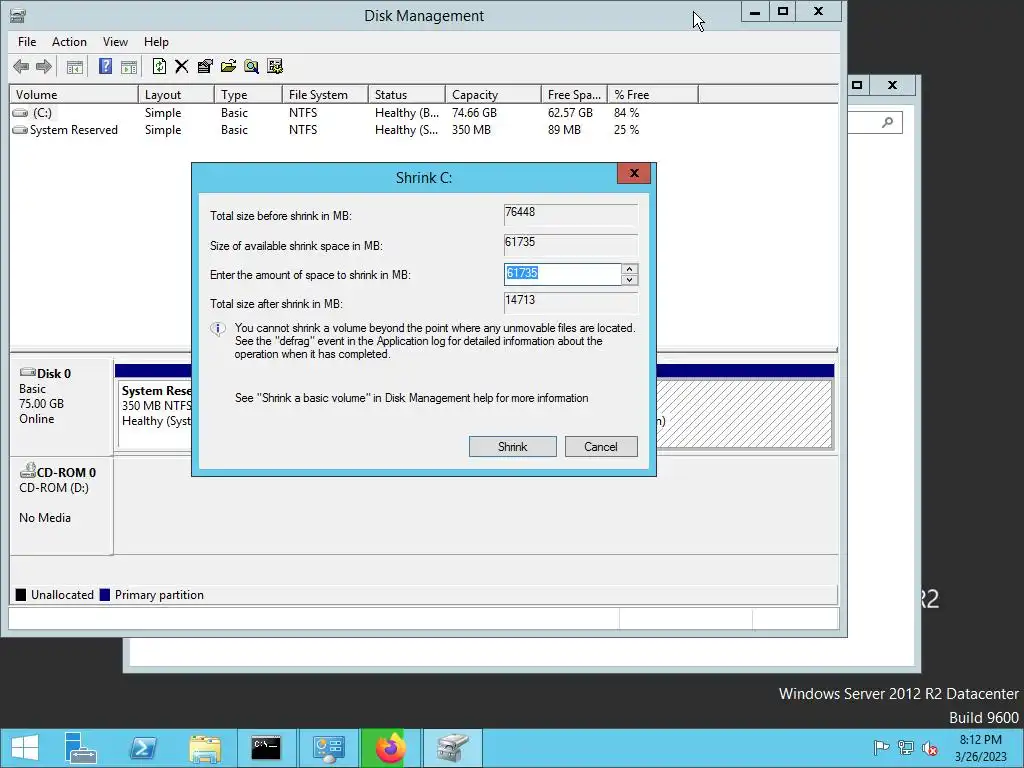Image resolution: width=1024 pixels, height=768 pixels.
Task: Click the 14713 size after shrink field
Action: tap(571, 302)
